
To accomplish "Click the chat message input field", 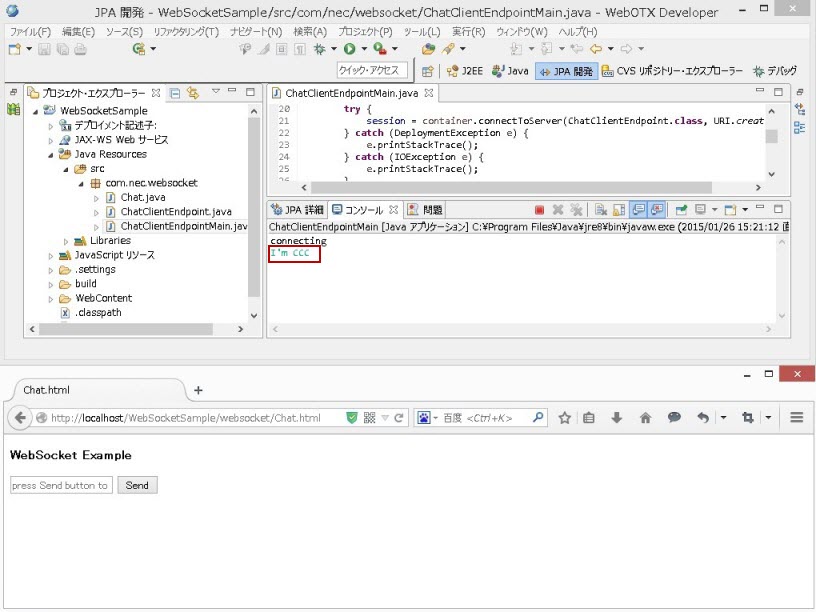I will [x=60, y=485].
